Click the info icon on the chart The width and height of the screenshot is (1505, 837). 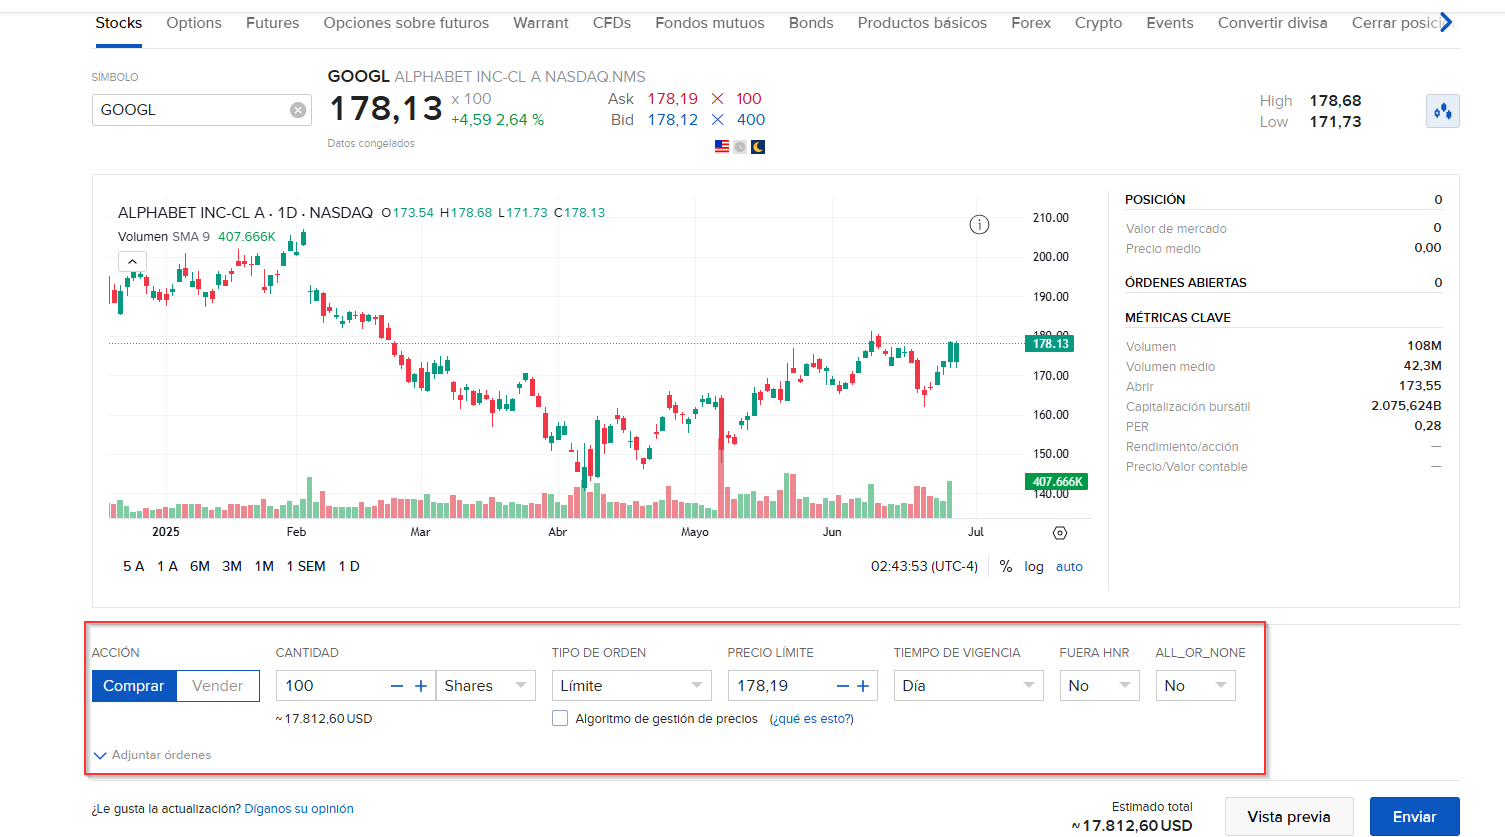coord(979,225)
